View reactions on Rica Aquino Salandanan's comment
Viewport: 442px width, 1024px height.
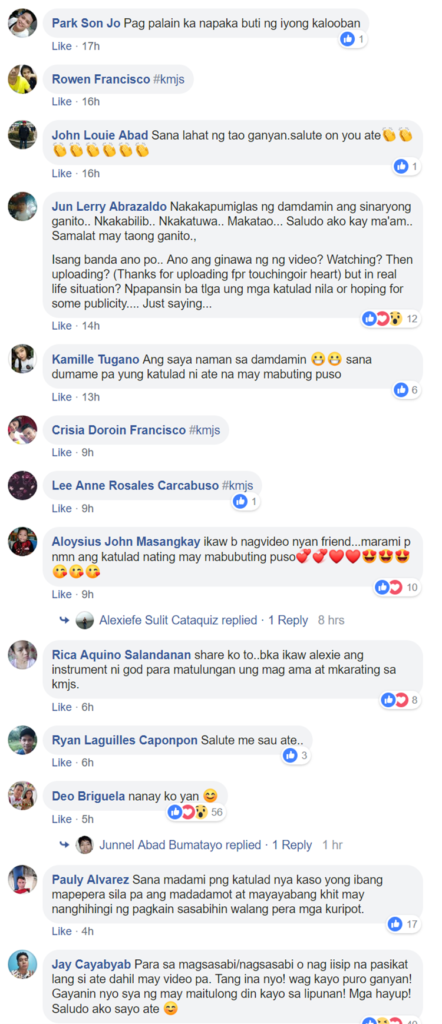(402, 700)
